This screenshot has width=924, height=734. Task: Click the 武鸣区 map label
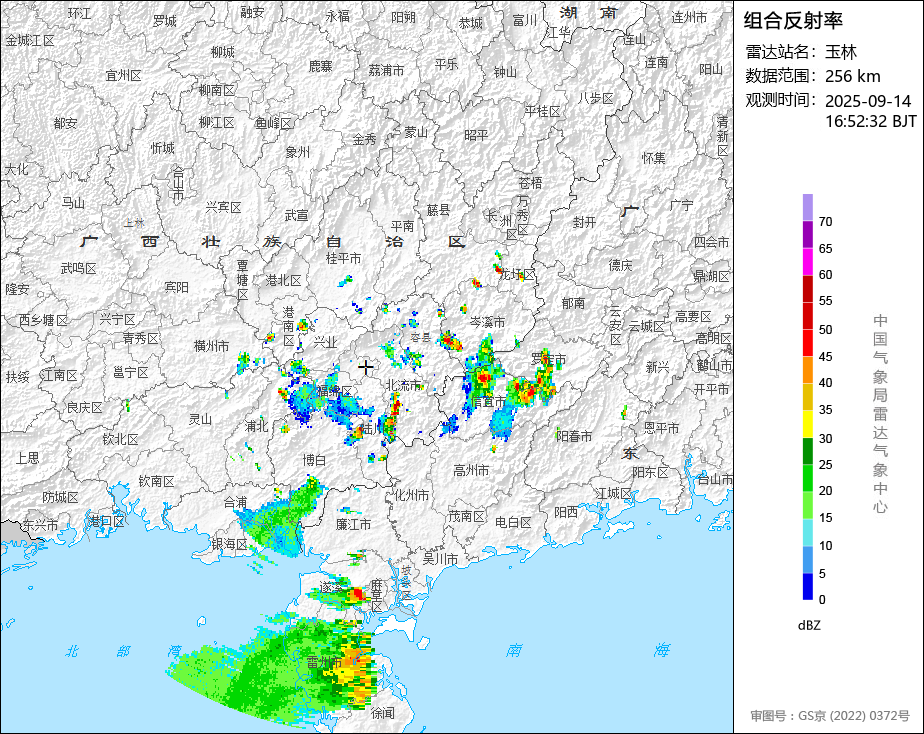click(x=78, y=269)
